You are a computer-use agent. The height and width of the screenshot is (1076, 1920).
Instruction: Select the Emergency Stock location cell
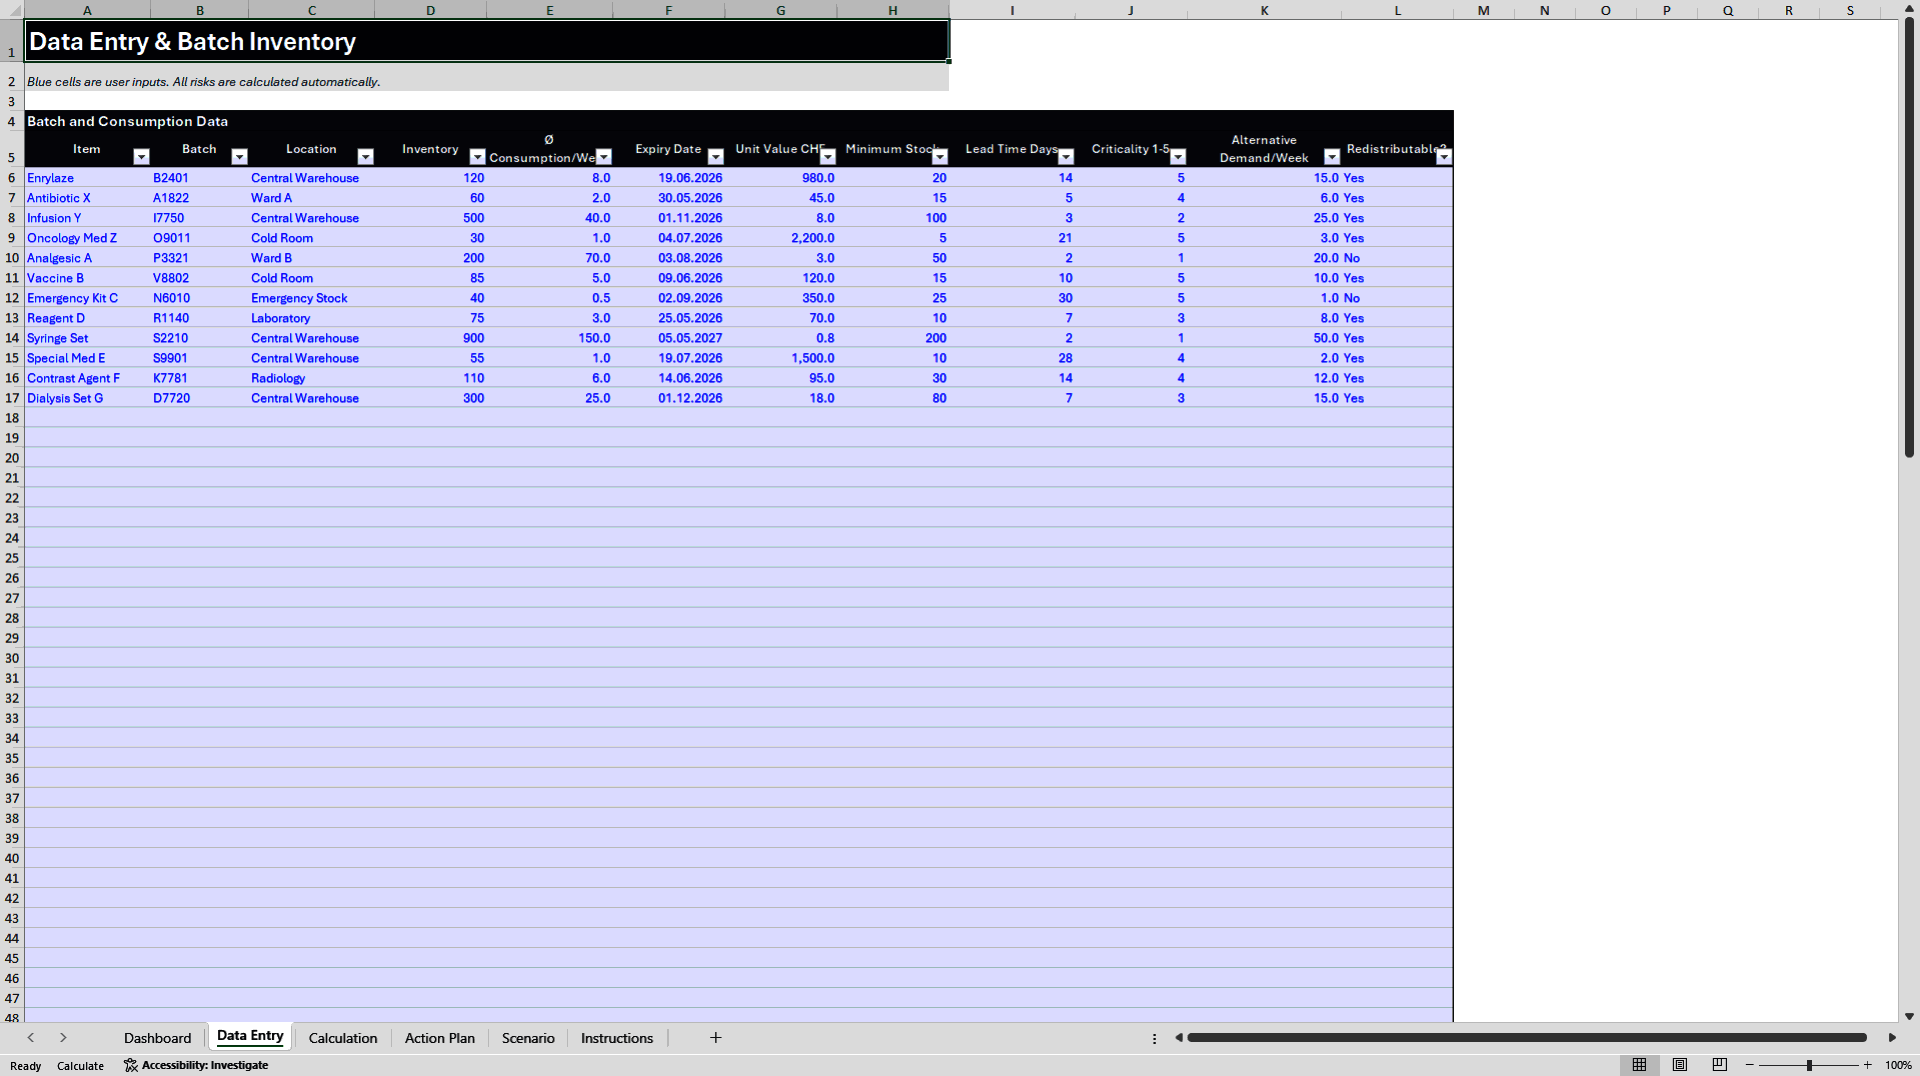[311, 298]
